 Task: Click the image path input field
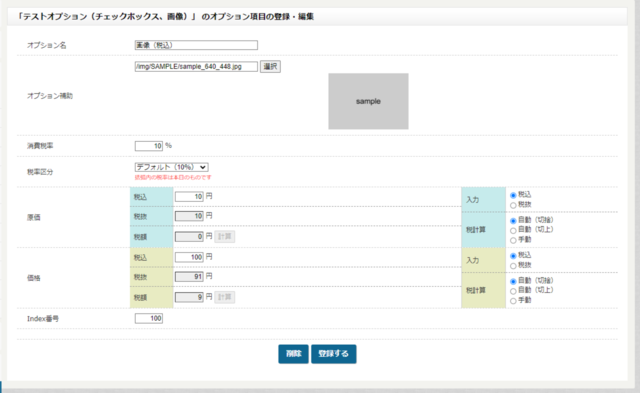(196, 67)
